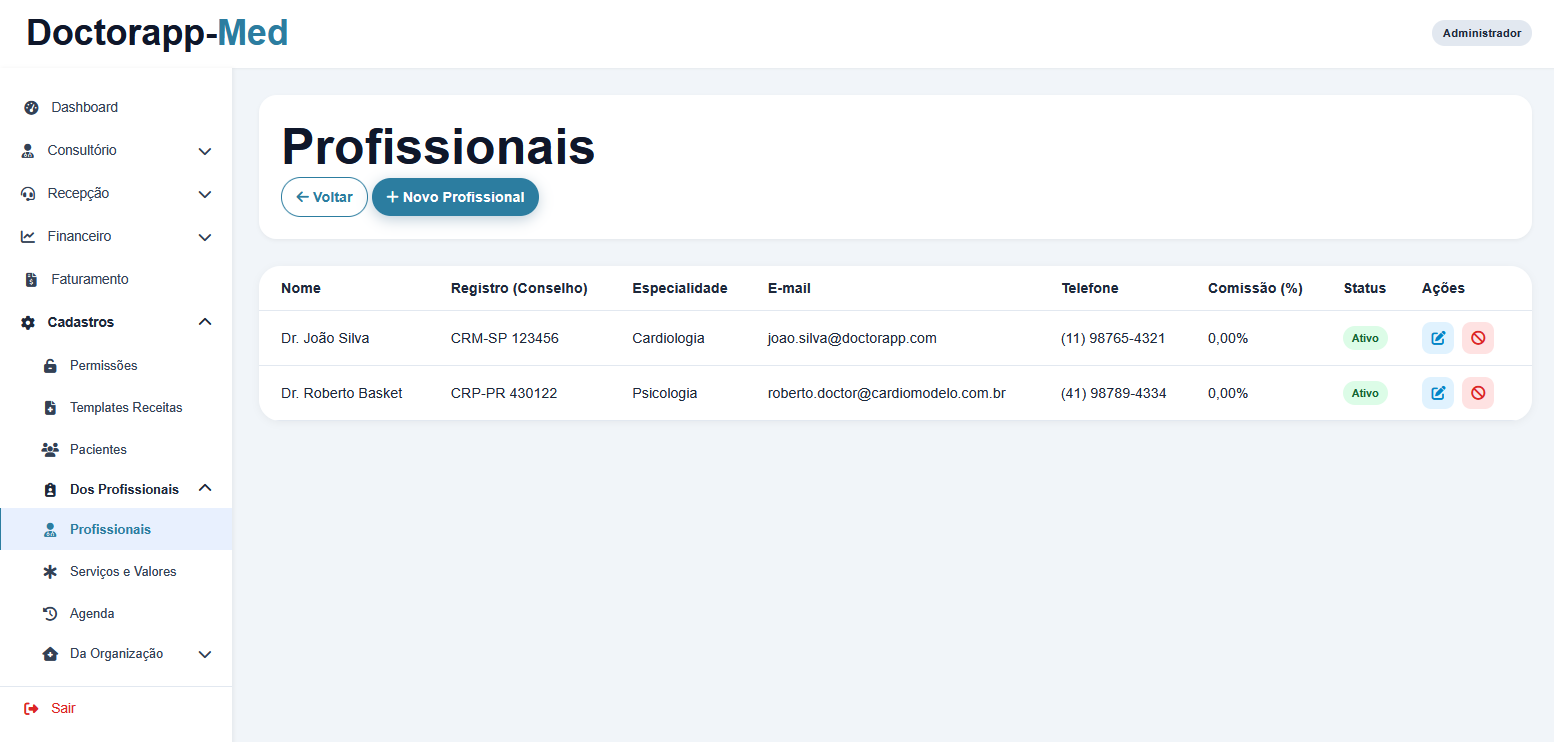Image resolution: width=1554 pixels, height=742 pixels.
Task: Expand the Consultório menu chevron
Action: point(205,151)
